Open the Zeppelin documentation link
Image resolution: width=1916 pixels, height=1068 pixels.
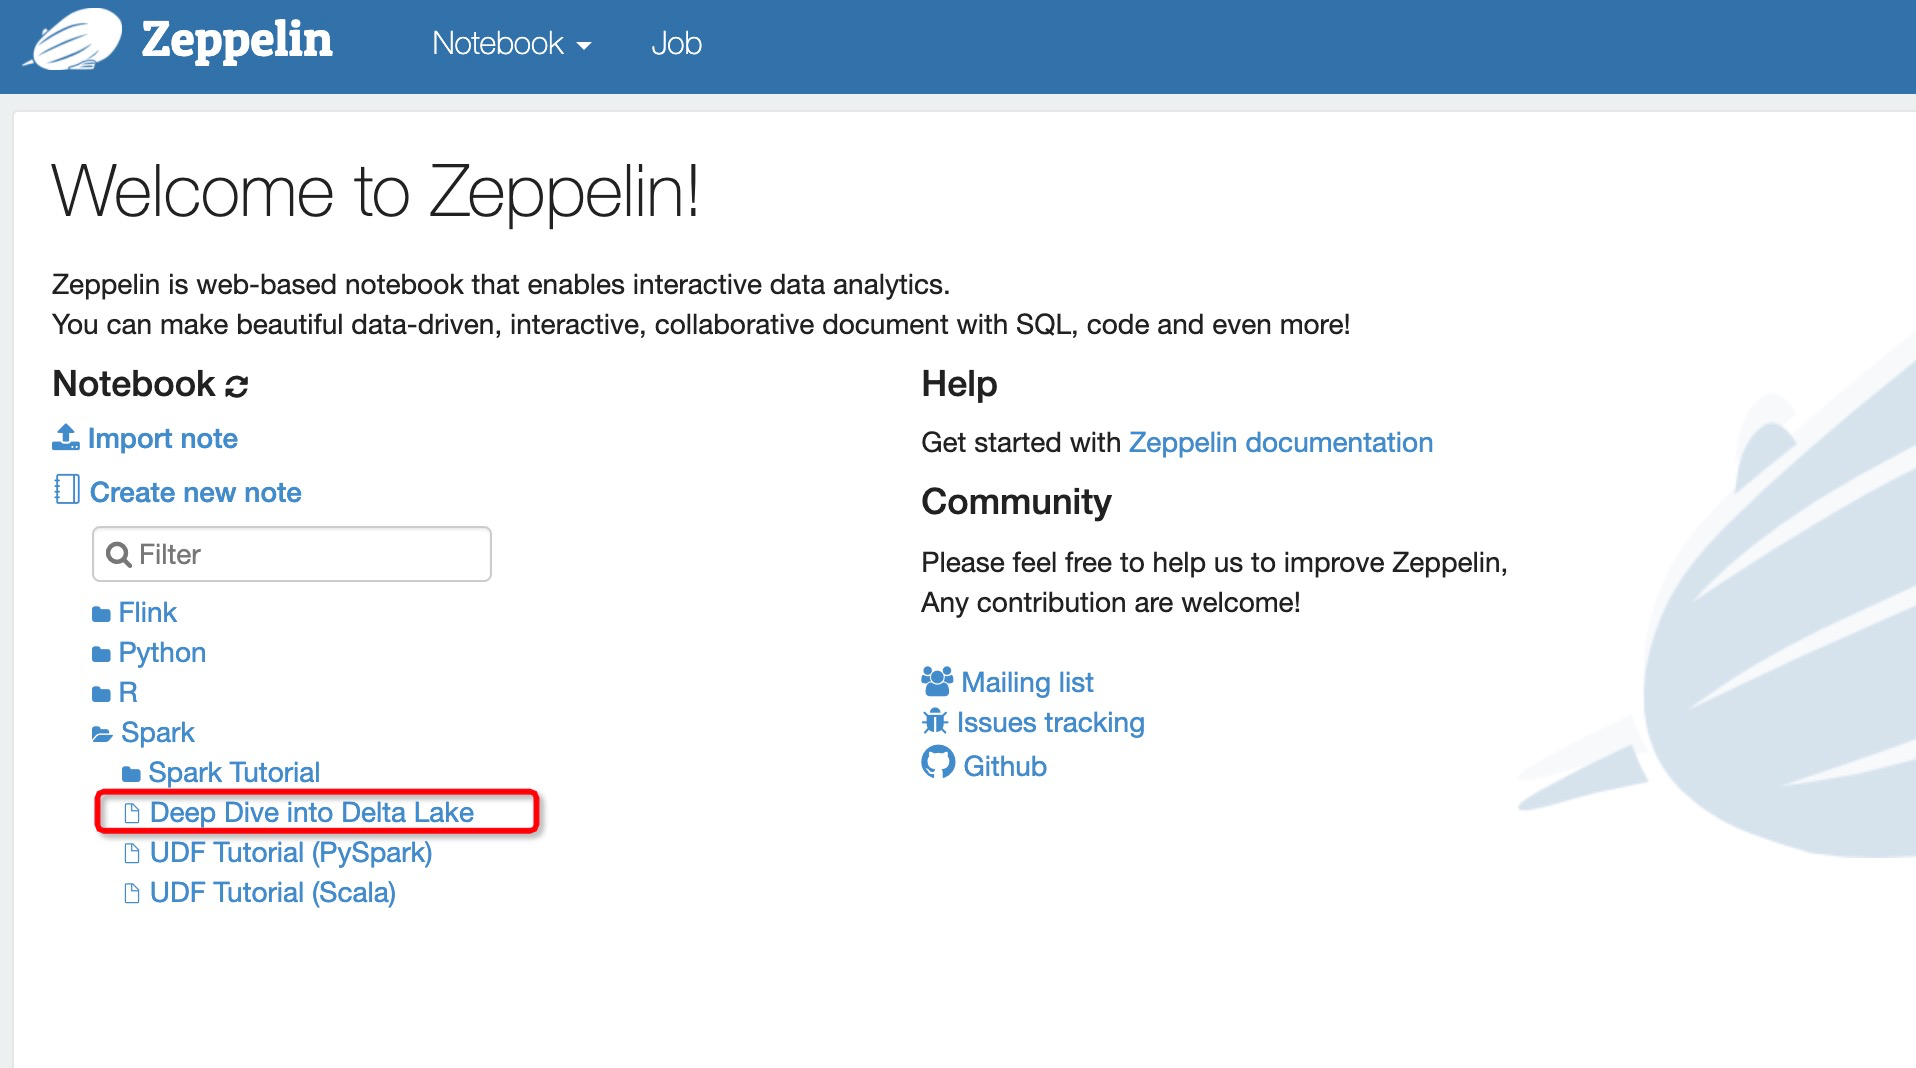point(1280,443)
